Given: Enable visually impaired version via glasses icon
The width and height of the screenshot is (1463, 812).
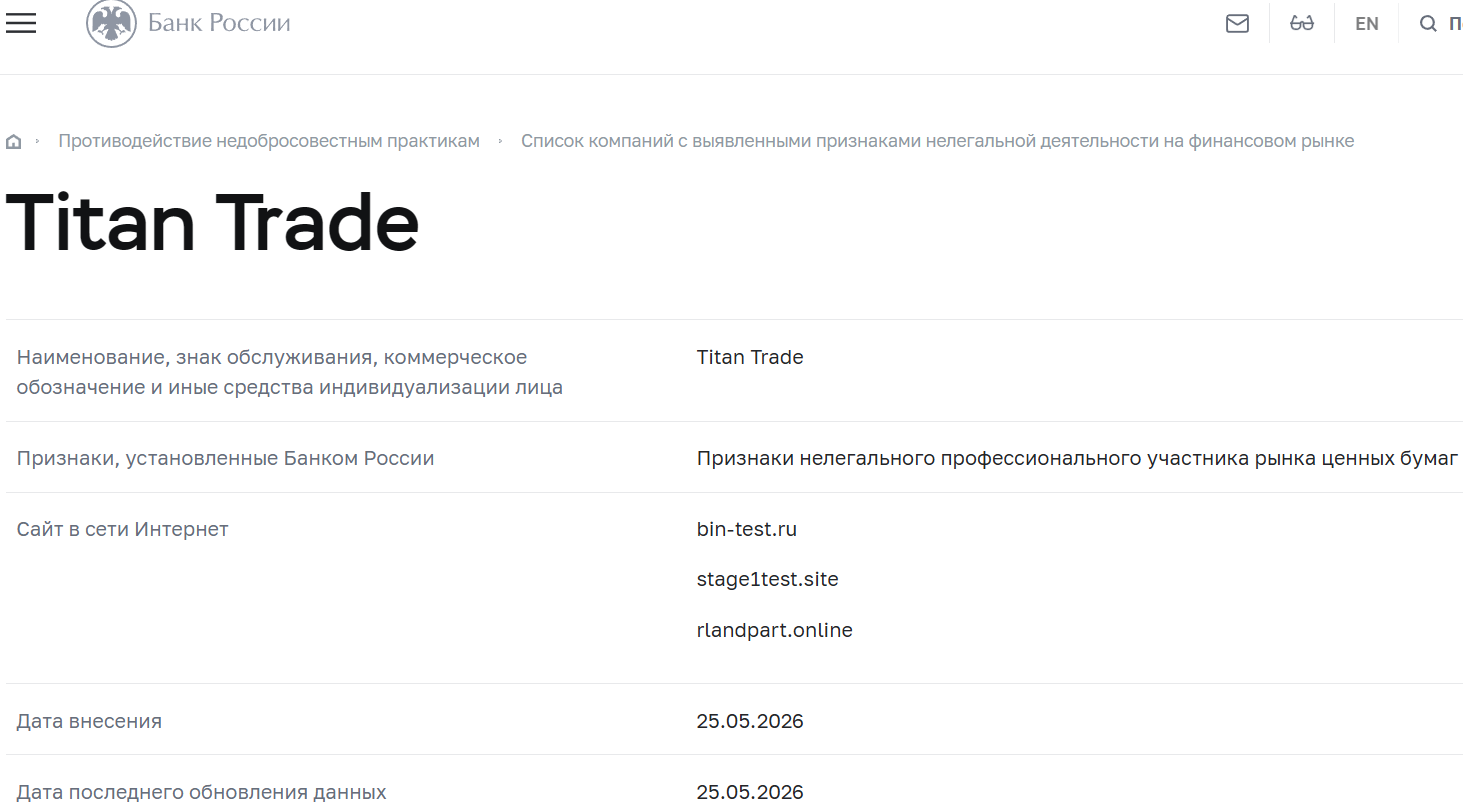Looking at the screenshot, I should tap(1302, 23).
